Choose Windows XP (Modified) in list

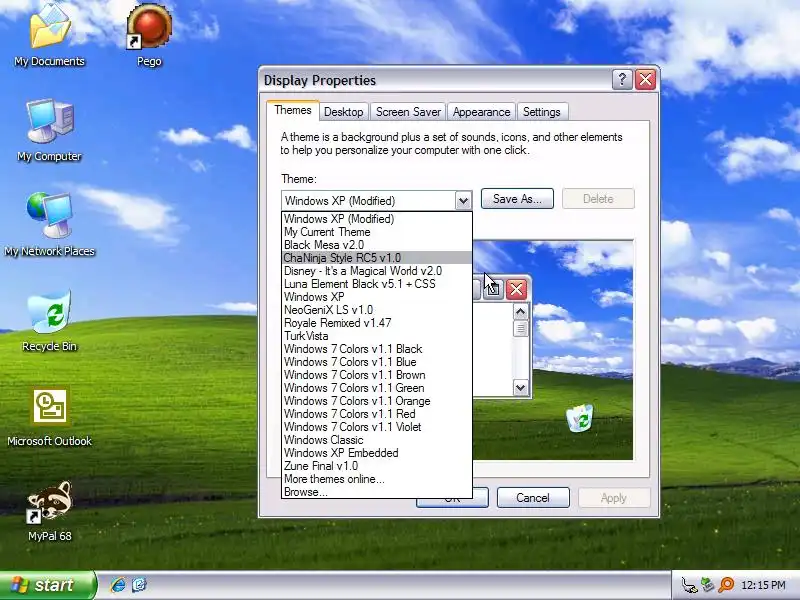tap(377, 219)
